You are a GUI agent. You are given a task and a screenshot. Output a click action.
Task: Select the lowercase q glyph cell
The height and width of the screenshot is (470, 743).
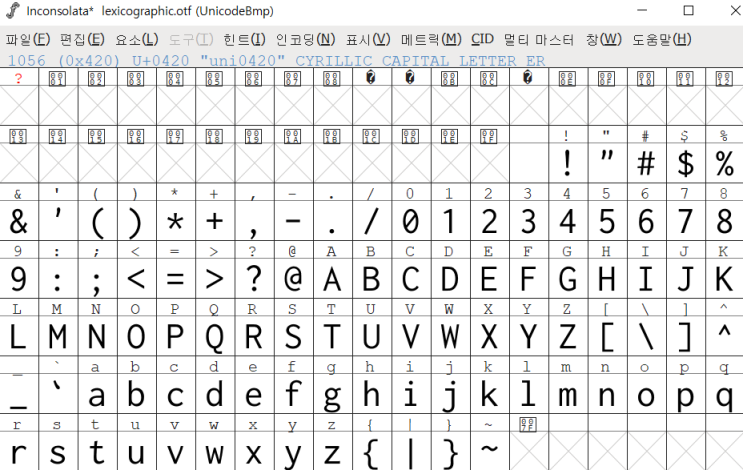point(725,394)
